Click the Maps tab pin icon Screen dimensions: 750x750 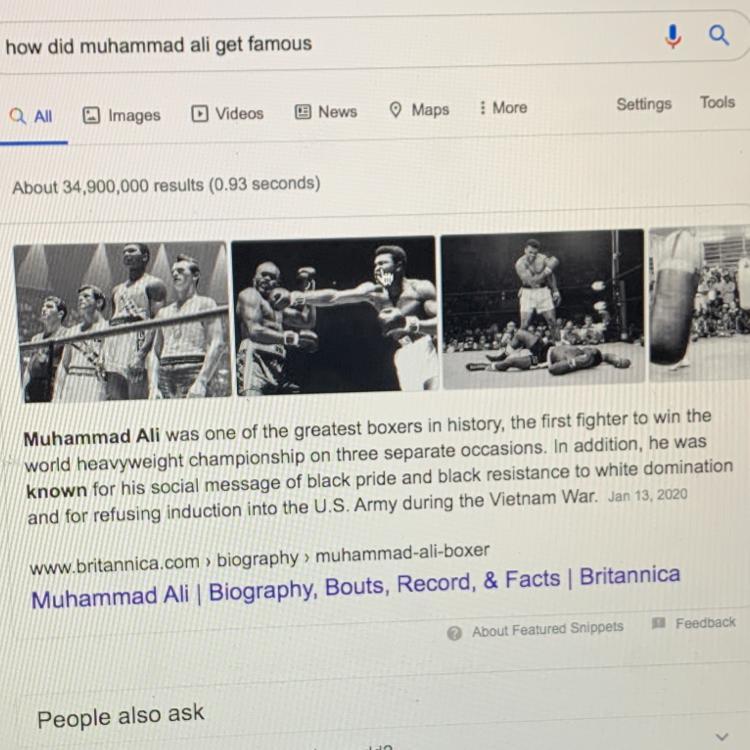[x=395, y=110]
